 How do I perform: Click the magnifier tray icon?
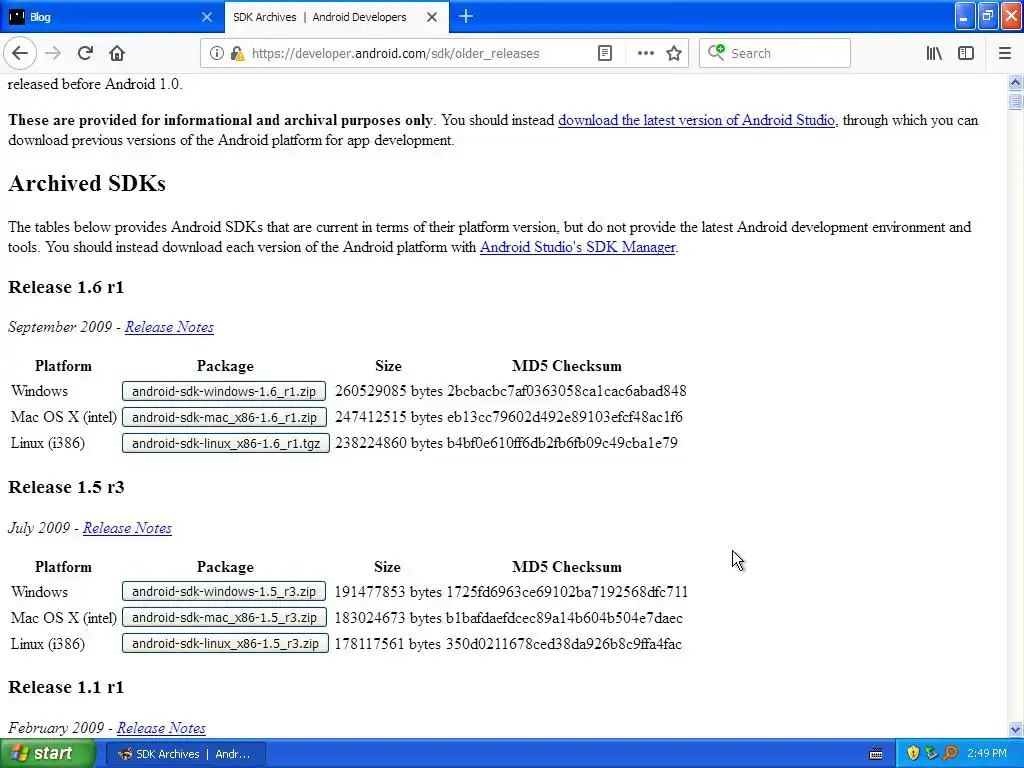click(950, 754)
